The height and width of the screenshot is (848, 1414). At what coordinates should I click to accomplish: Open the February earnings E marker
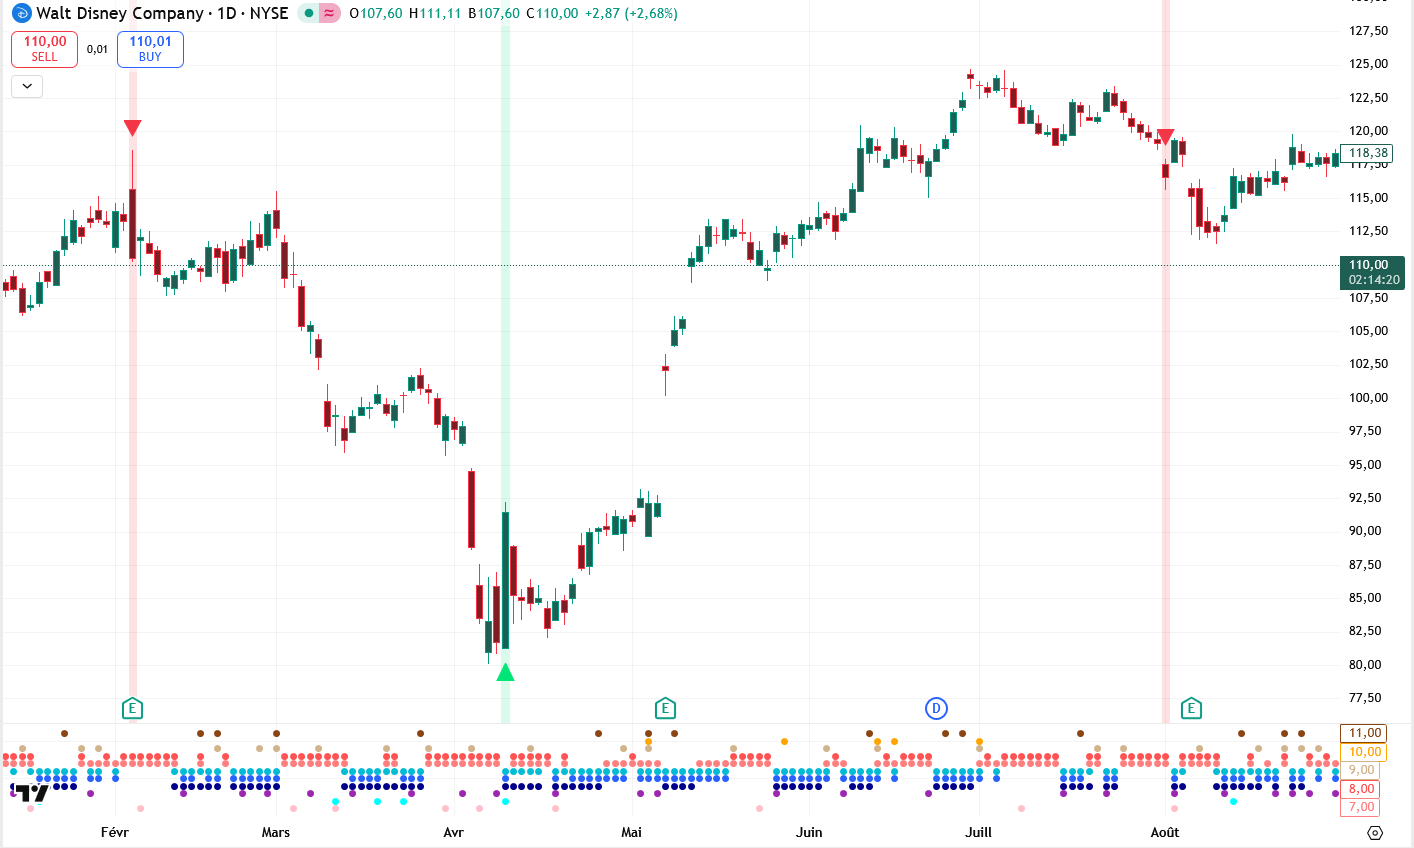pyautogui.click(x=132, y=709)
